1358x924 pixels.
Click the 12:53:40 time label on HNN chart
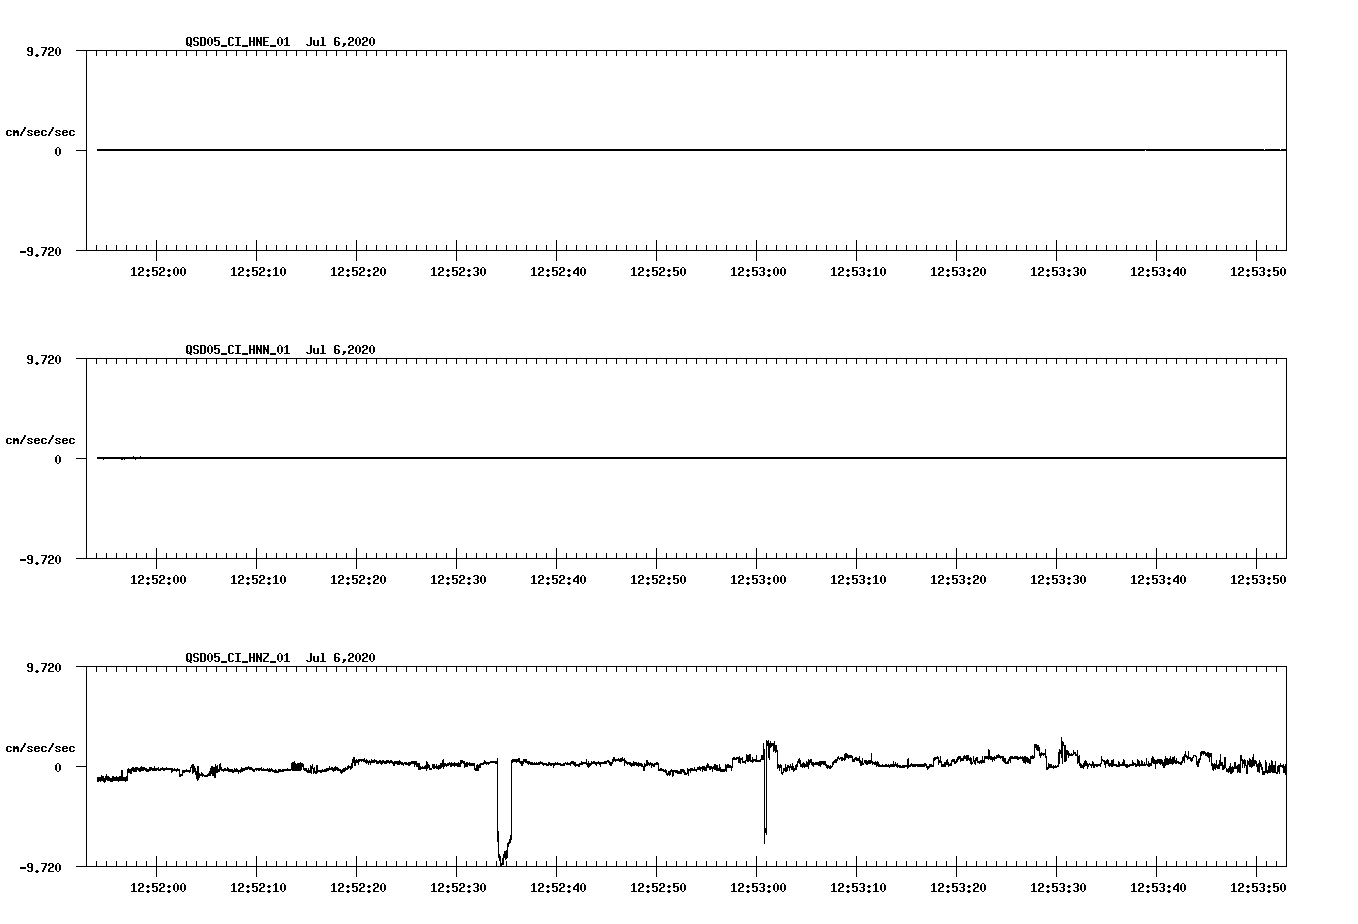pyautogui.click(x=1158, y=579)
